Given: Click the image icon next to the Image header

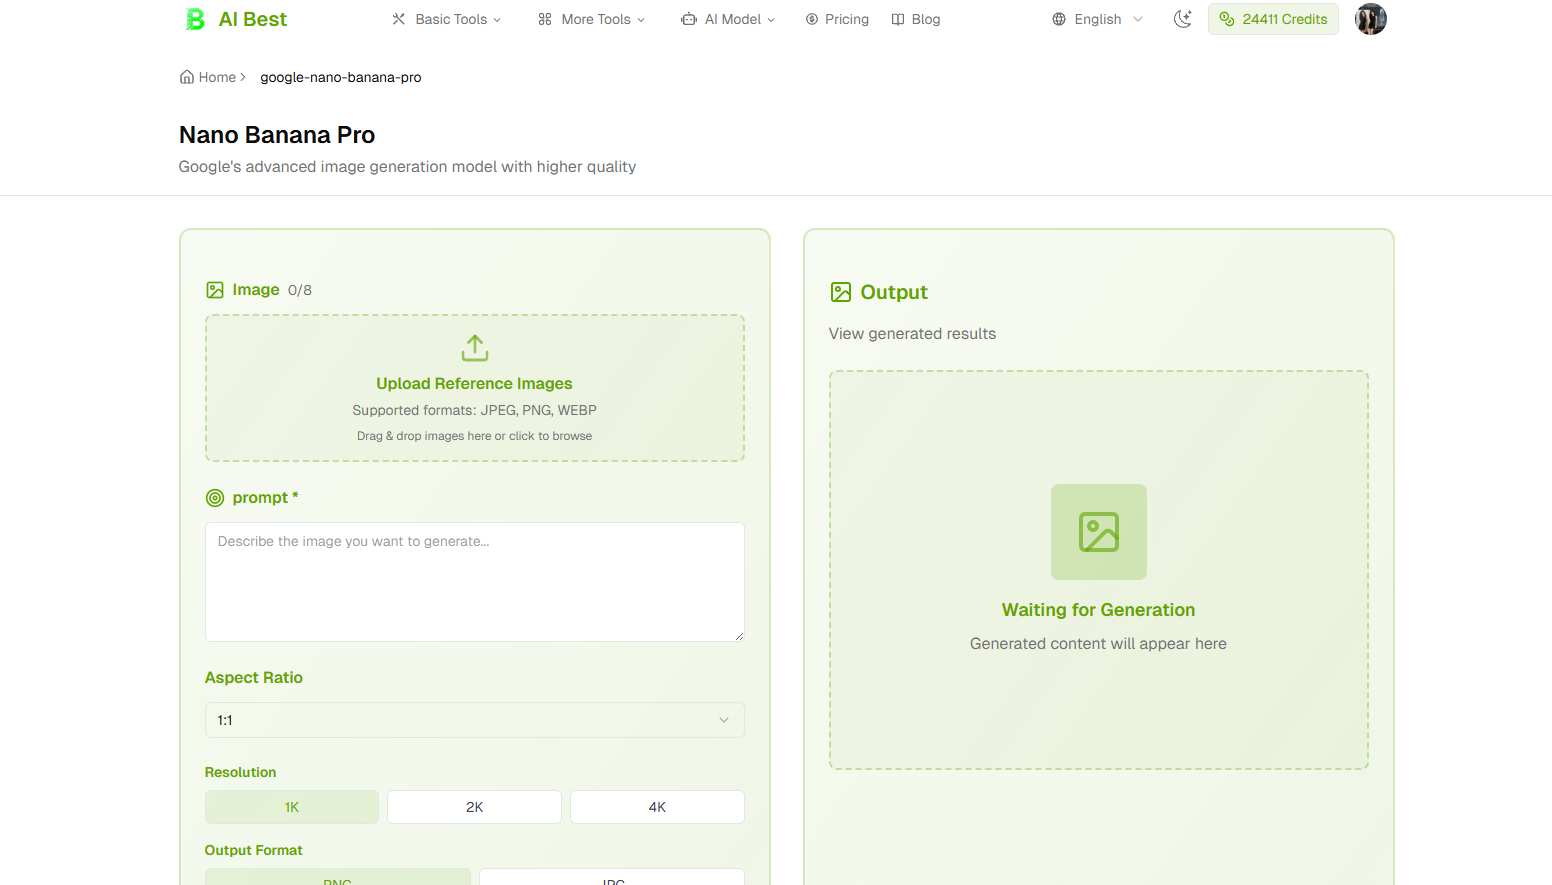Looking at the screenshot, I should (215, 289).
